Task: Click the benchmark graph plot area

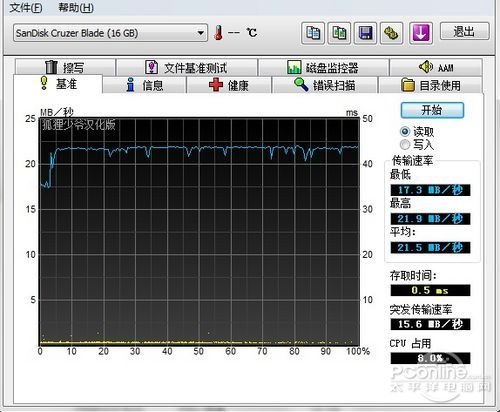Action: (199, 231)
